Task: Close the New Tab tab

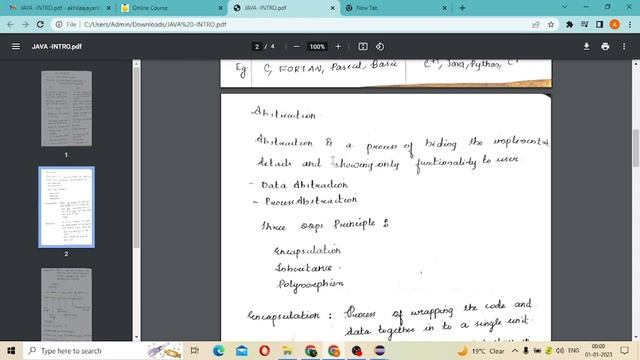Action: pyautogui.click(x=444, y=8)
